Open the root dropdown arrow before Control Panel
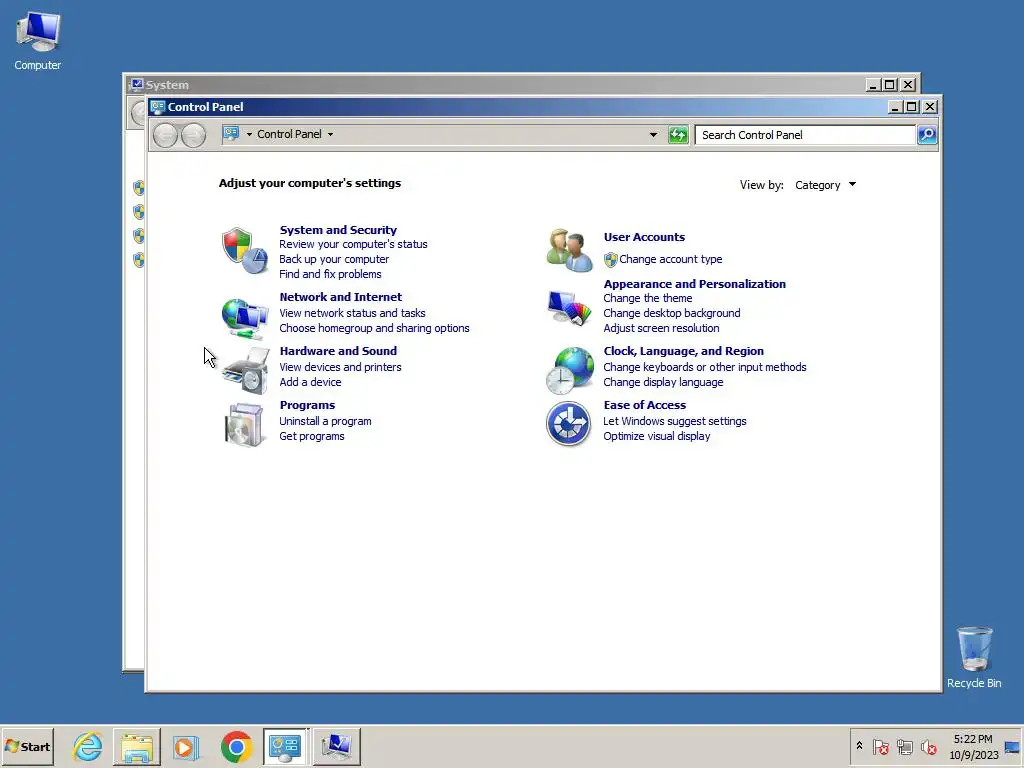The height and width of the screenshot is (768, 1024). click(x=249, y=135)
